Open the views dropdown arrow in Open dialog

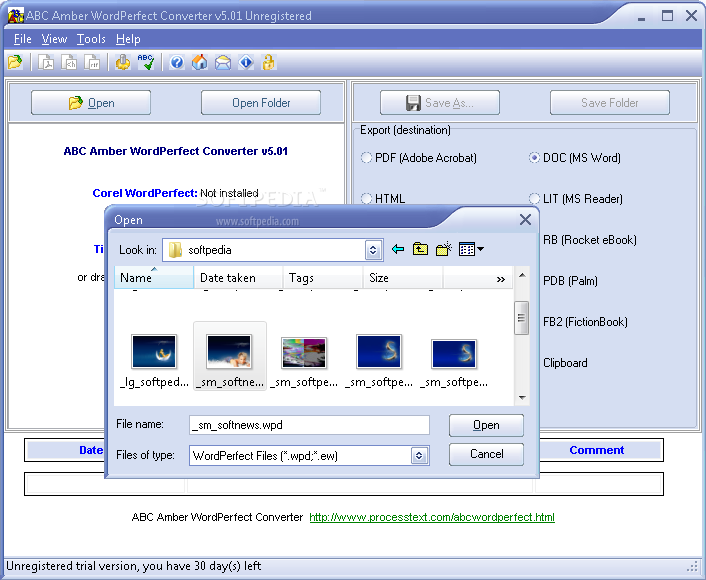480,249
